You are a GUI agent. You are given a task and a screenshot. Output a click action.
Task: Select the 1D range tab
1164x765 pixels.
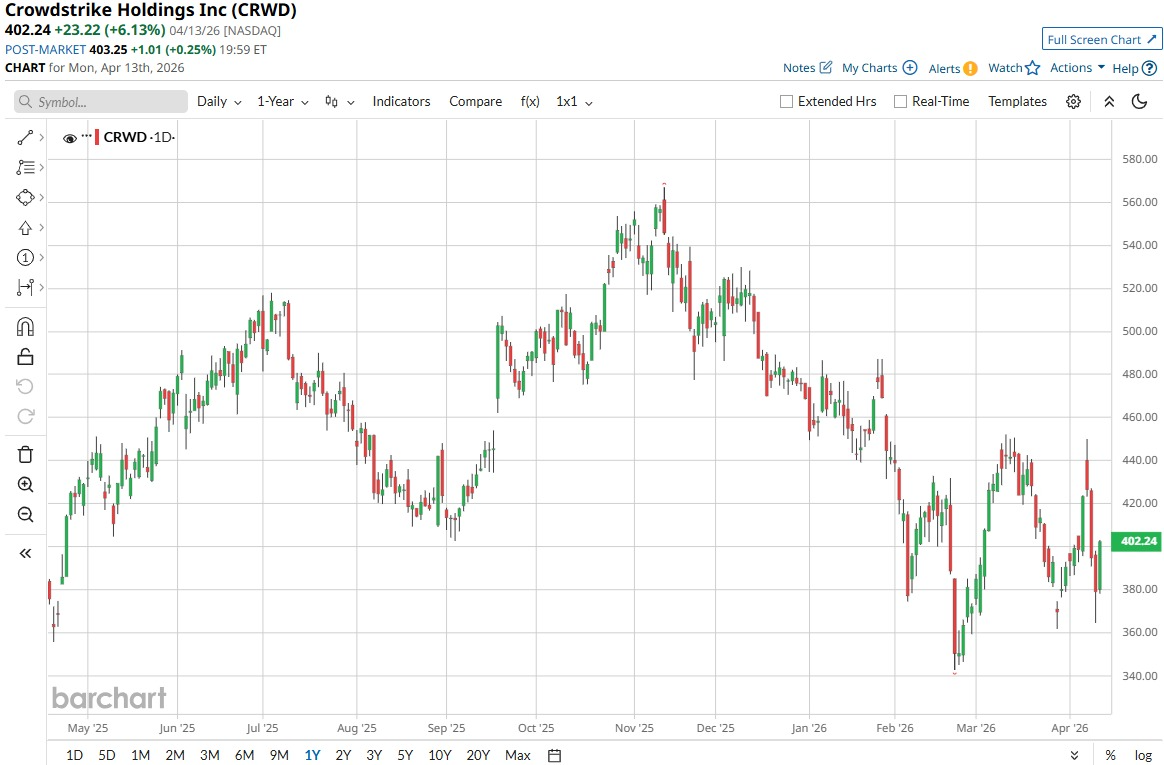74,755
